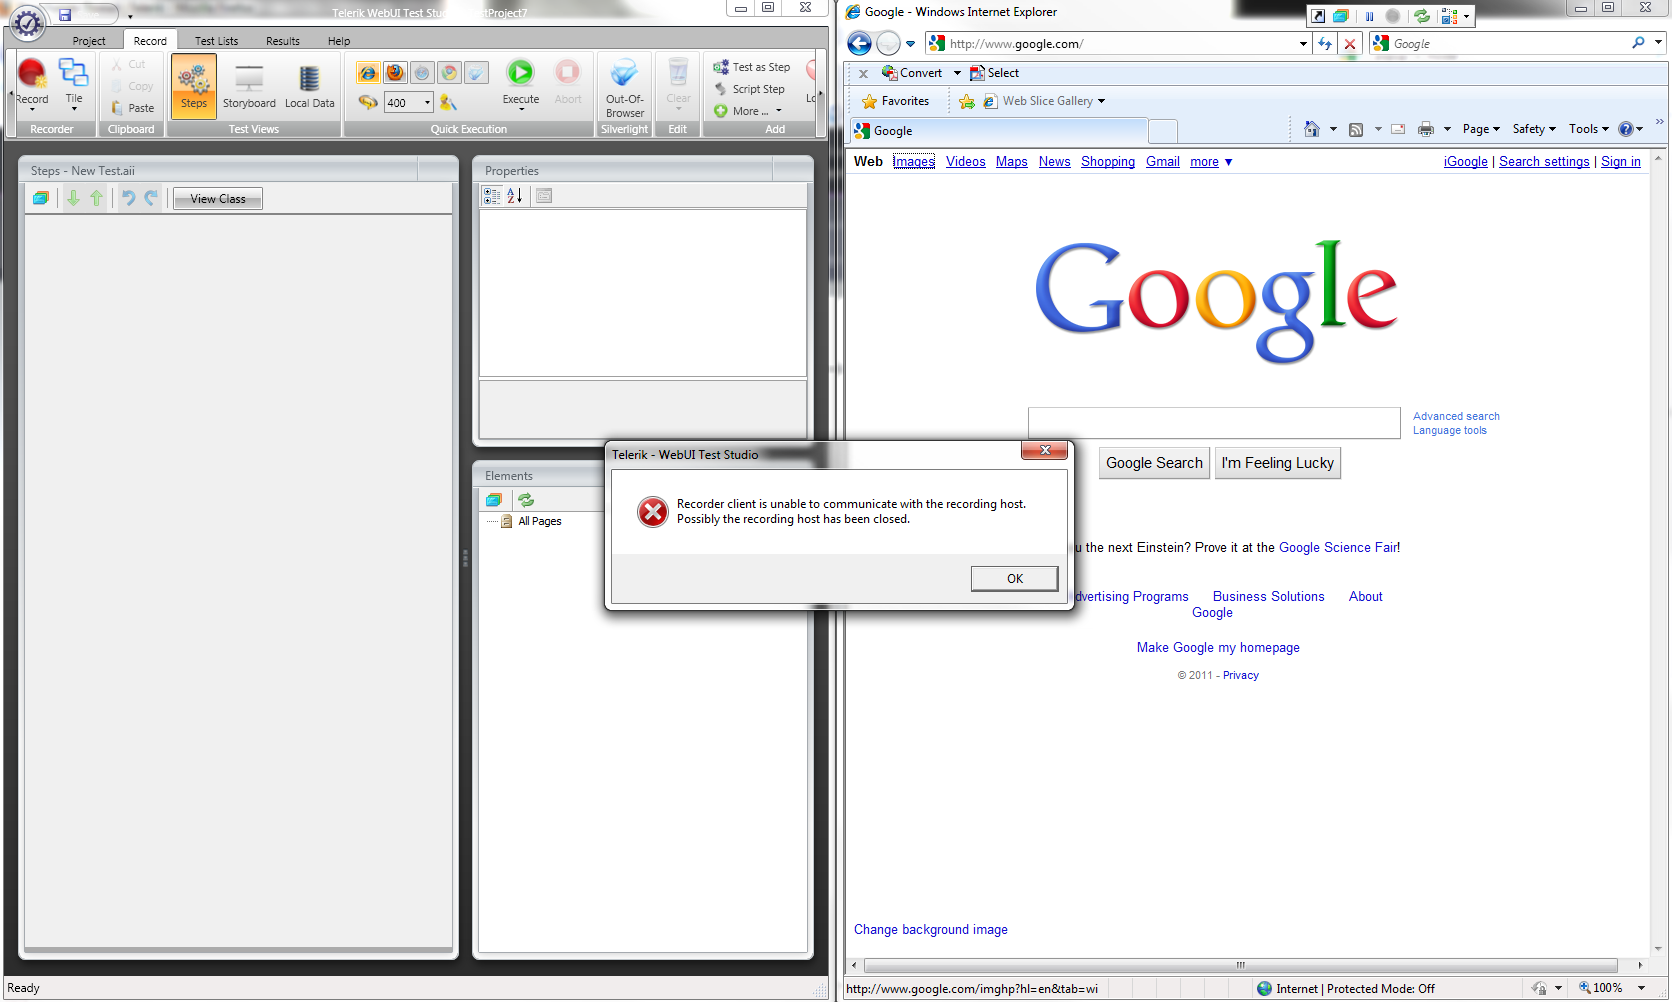
Task: Open the Tile windows option
Action: (74, 82)
